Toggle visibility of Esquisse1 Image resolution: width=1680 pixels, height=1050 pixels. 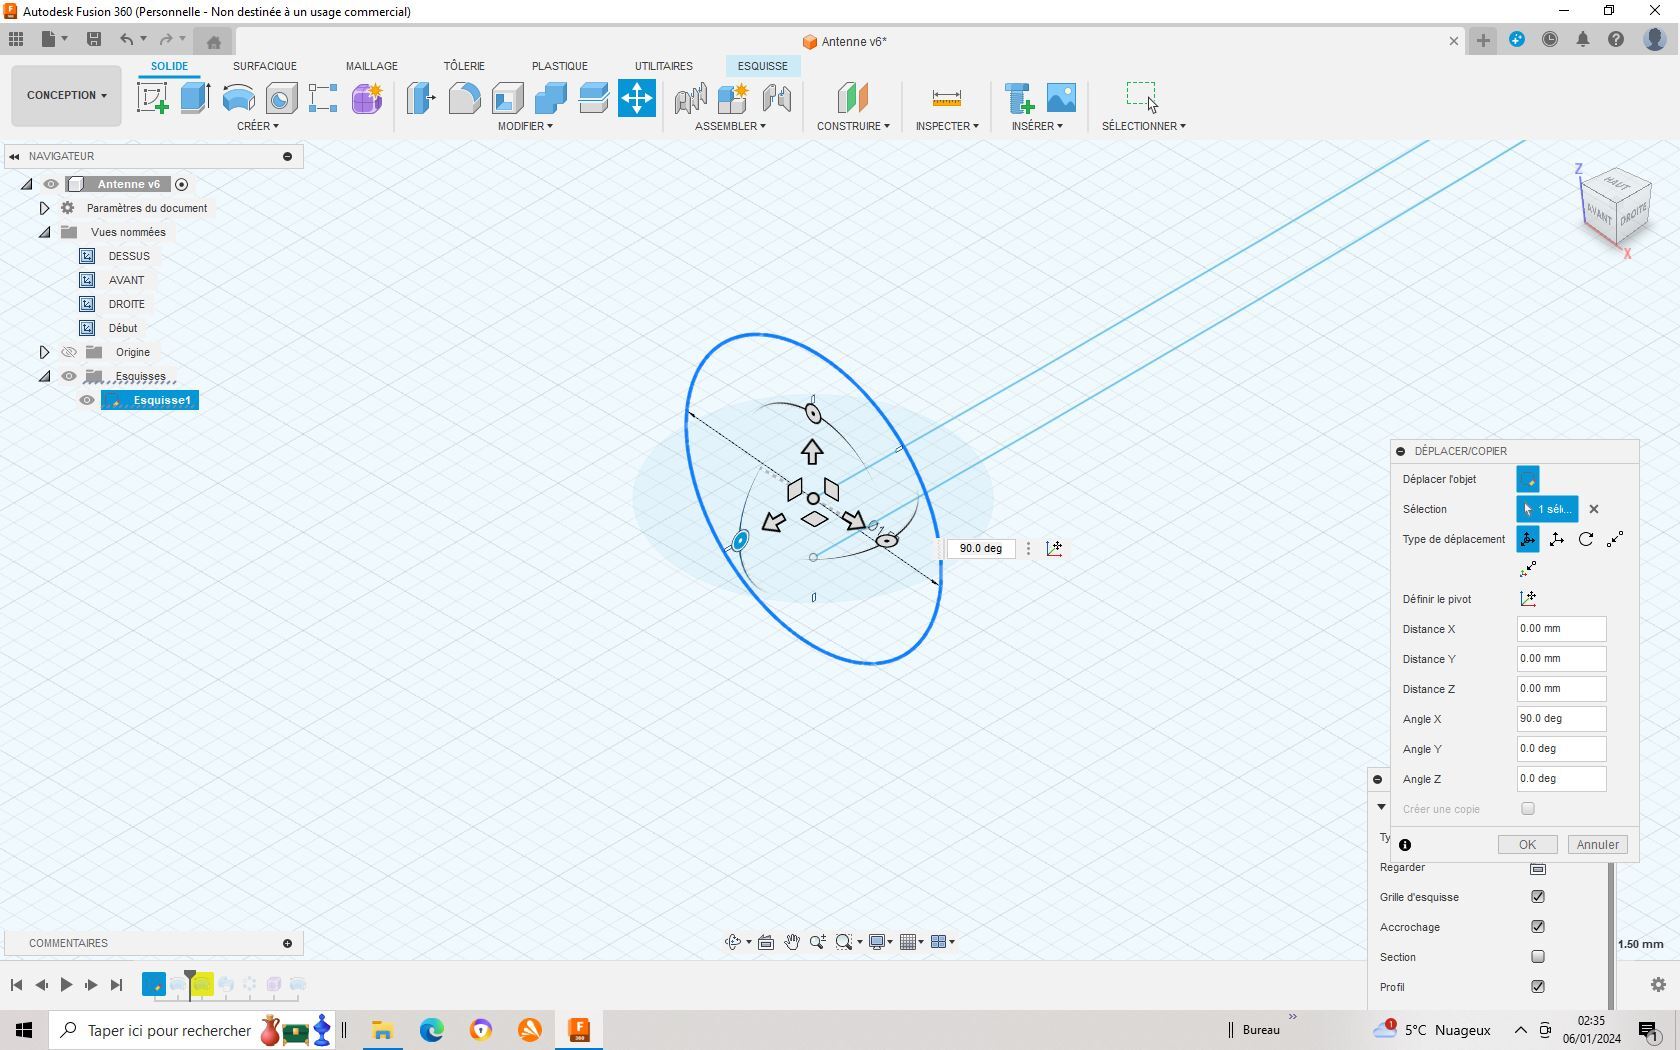[x=87, y=400]
